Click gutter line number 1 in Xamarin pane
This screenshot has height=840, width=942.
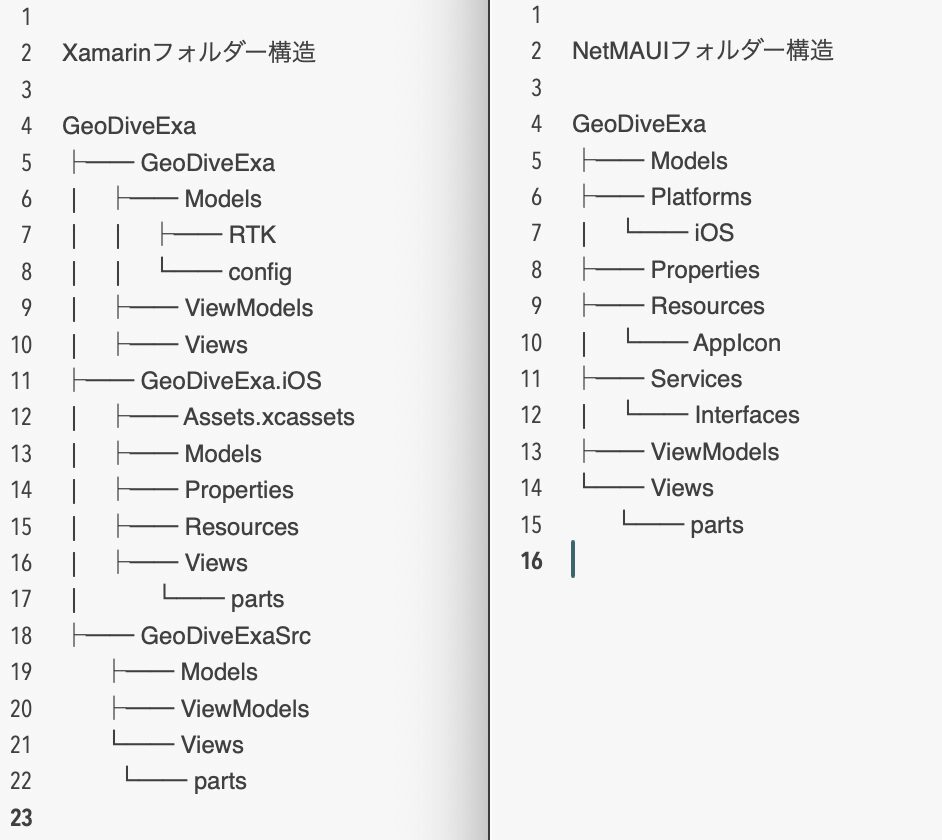coord(26,17)
